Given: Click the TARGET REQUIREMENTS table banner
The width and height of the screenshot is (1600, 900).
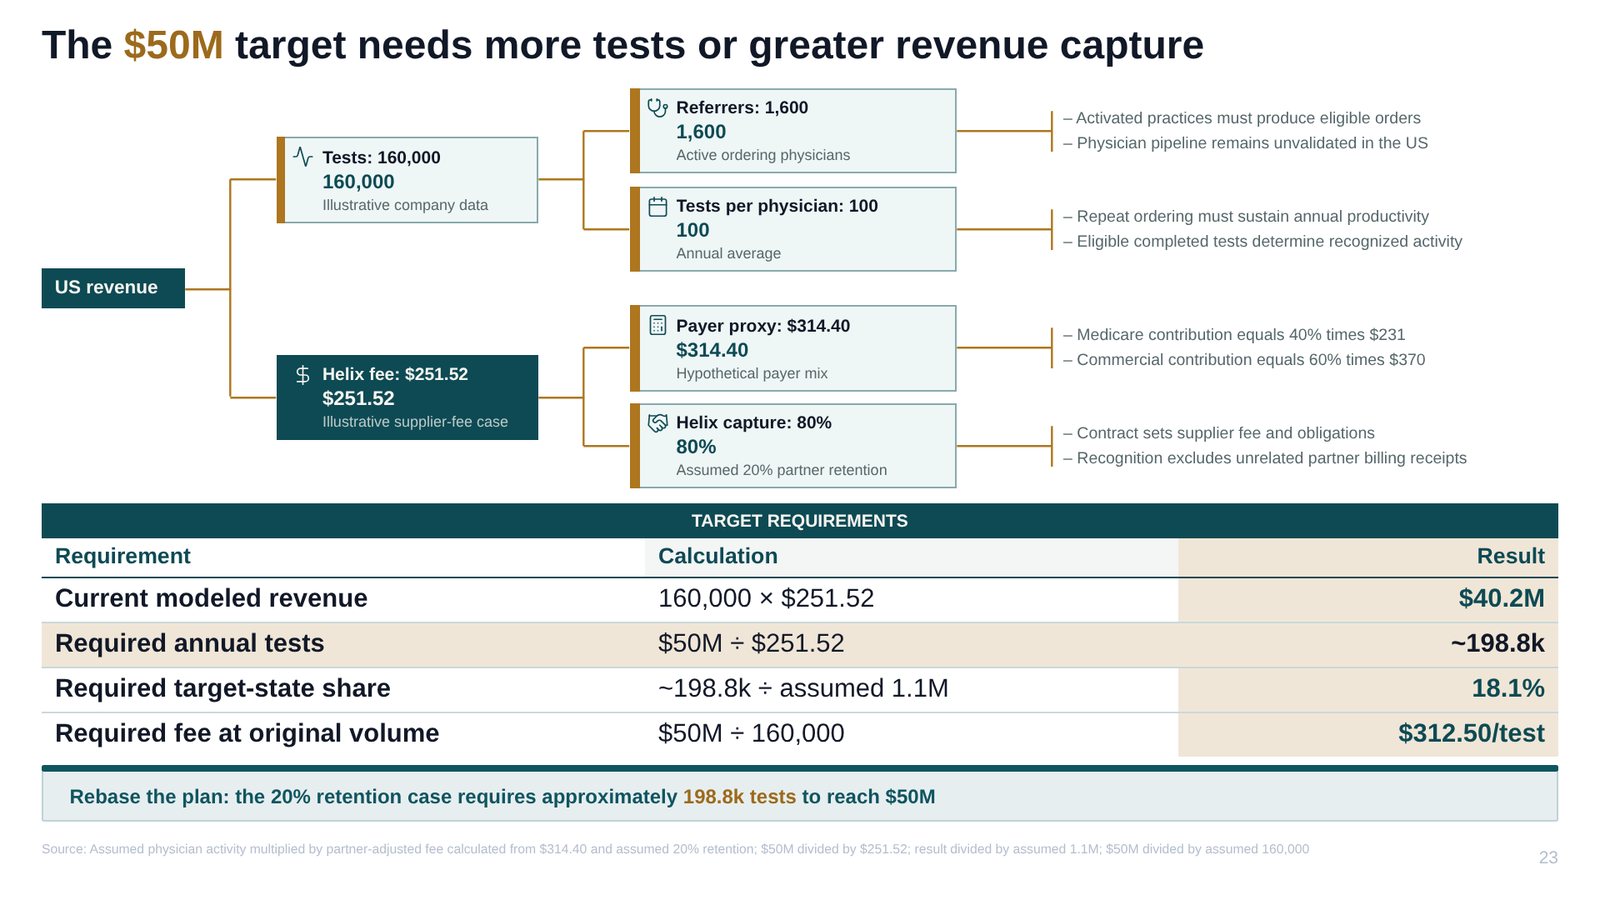Looking at the screenshot, I should click(800, 521).
